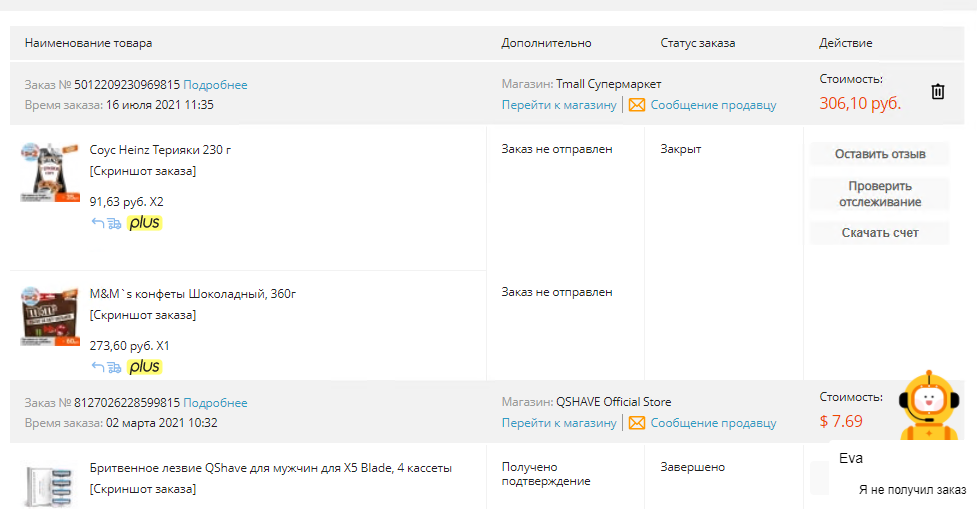This screenshot has width=977, height=509.
Task: Open Подробнее for order 8127026228599815
Action: point(215,403)
